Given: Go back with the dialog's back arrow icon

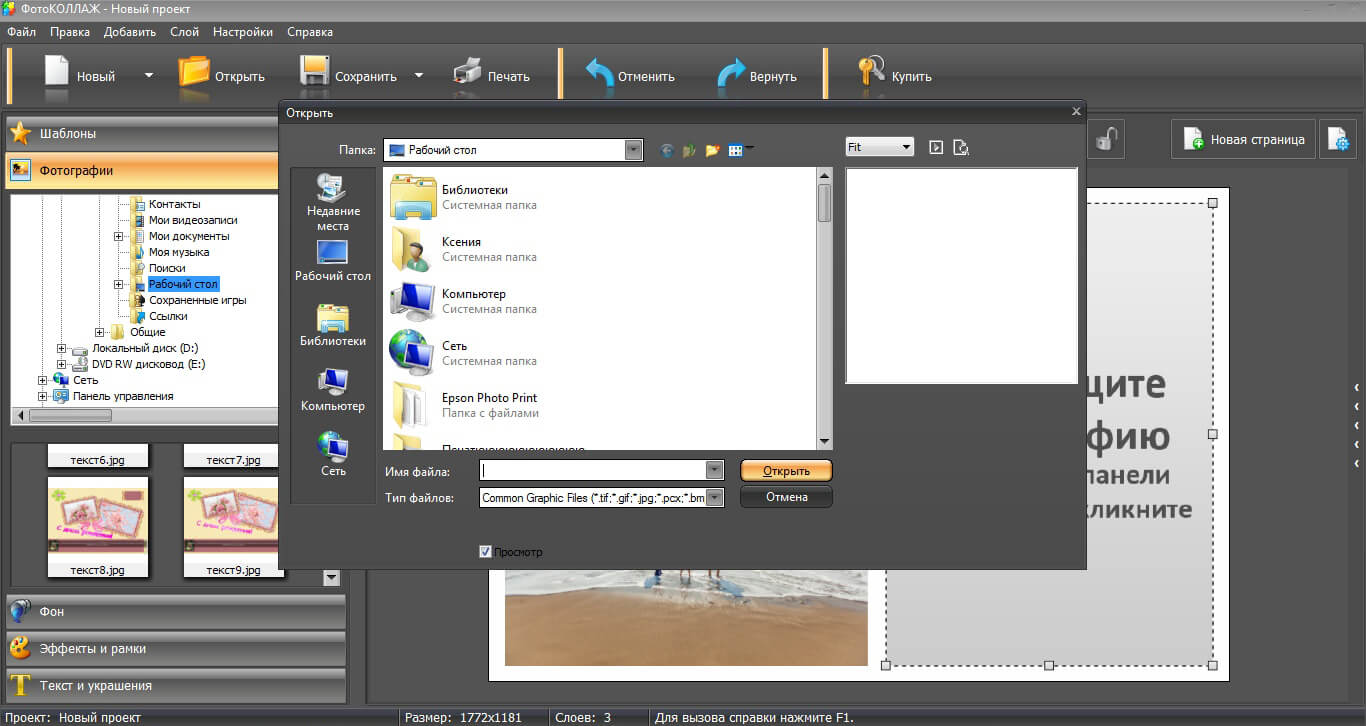Looking at the screenshot, I should [x=667, y=150].
